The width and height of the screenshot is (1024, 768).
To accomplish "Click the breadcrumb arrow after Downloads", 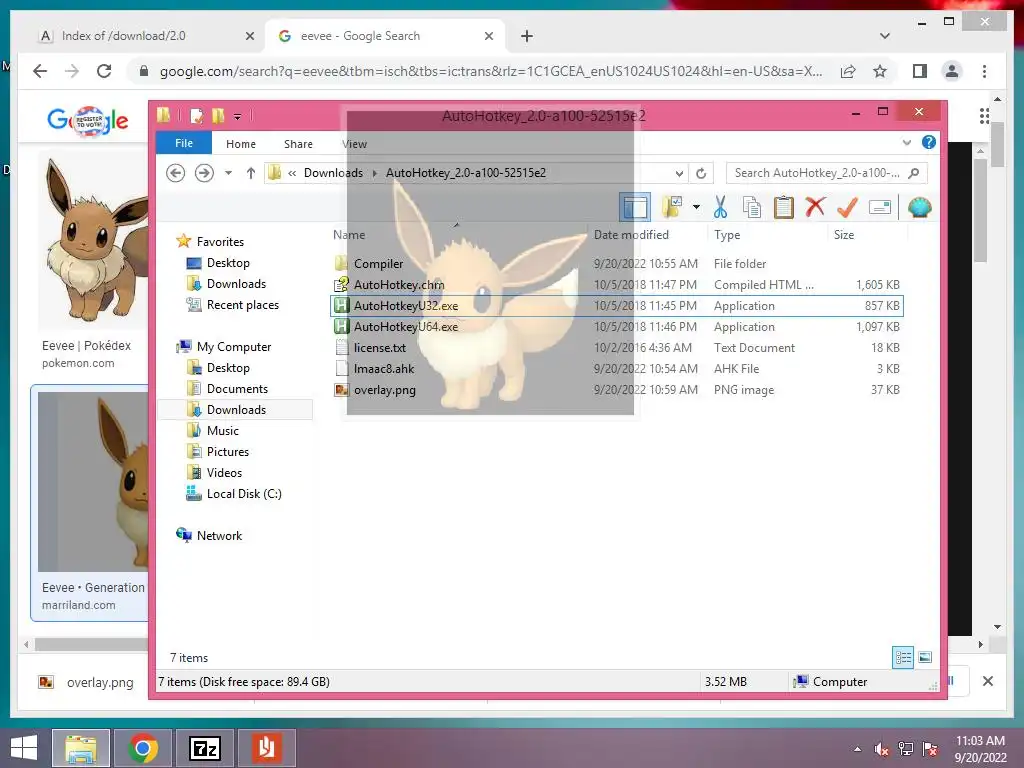I will [375, 173].
